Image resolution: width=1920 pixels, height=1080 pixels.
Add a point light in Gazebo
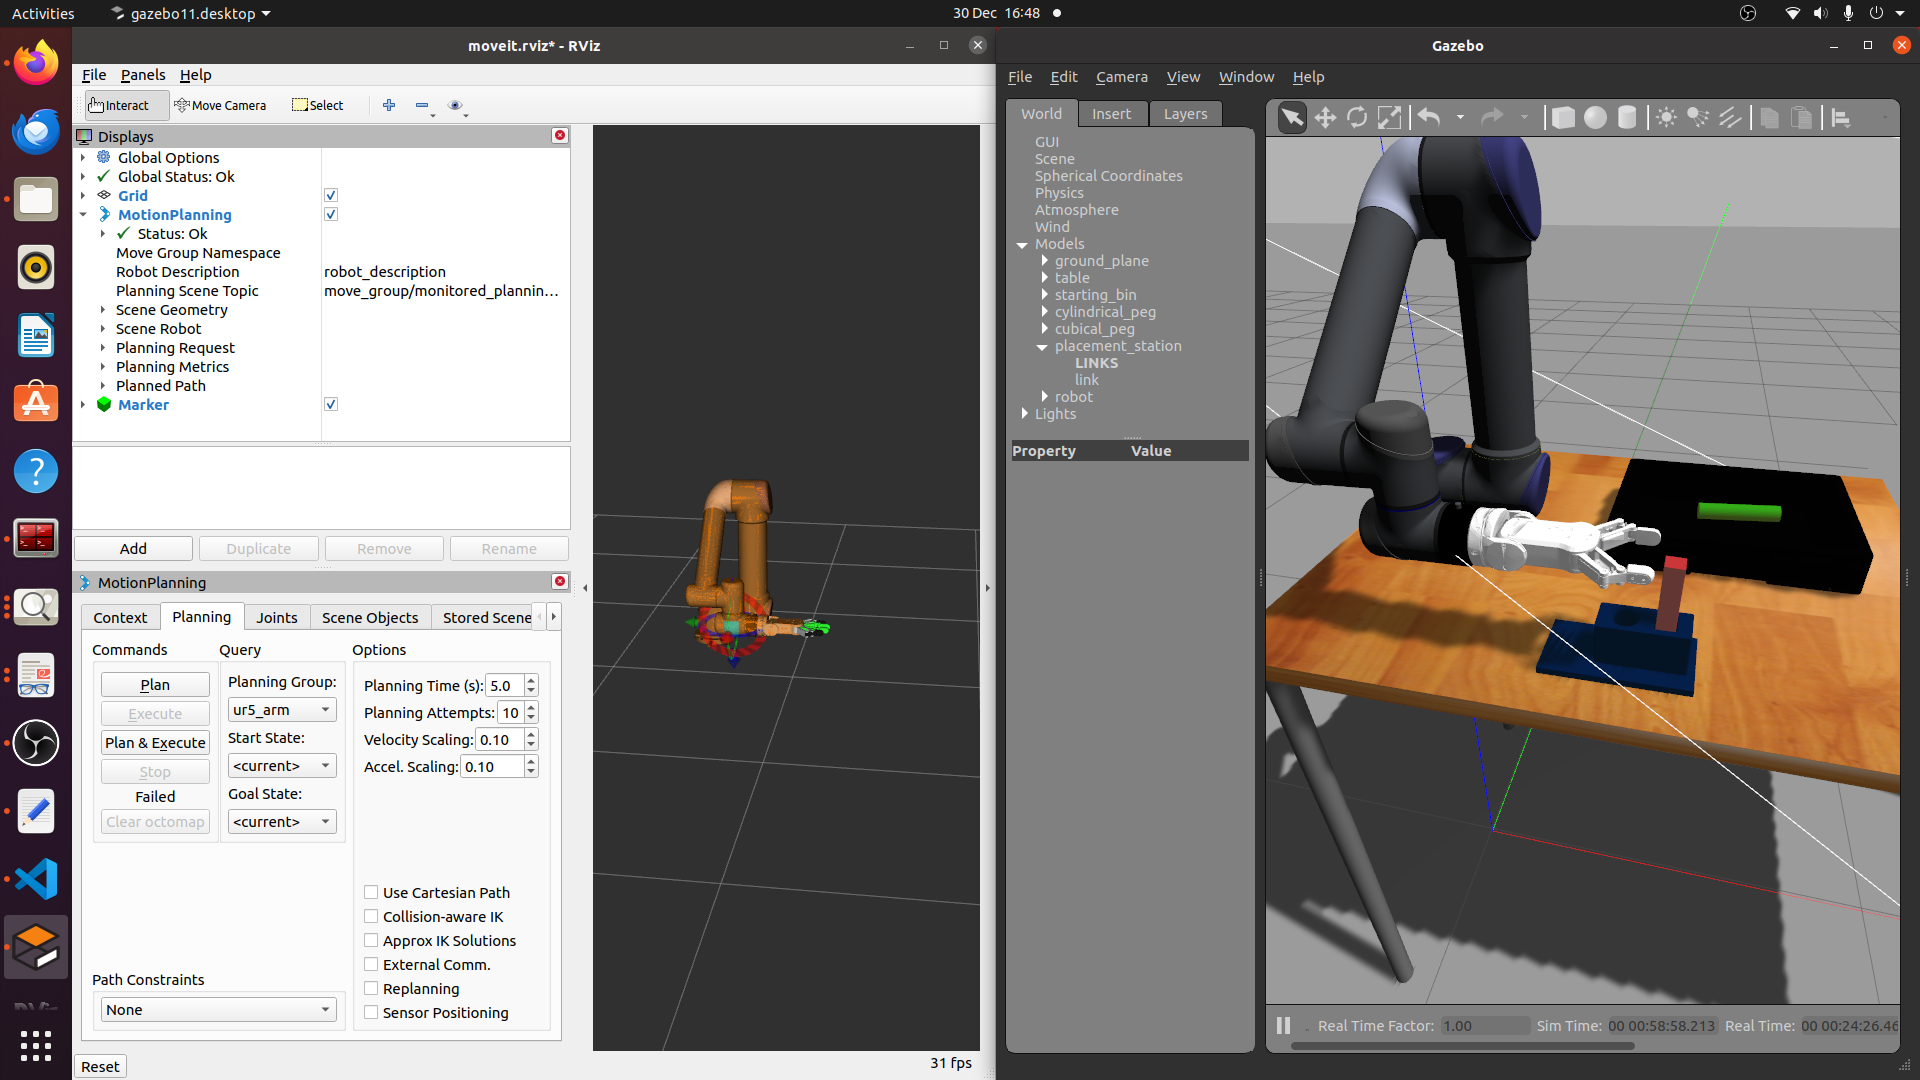pyautogui.click(x=1666, y=118)
